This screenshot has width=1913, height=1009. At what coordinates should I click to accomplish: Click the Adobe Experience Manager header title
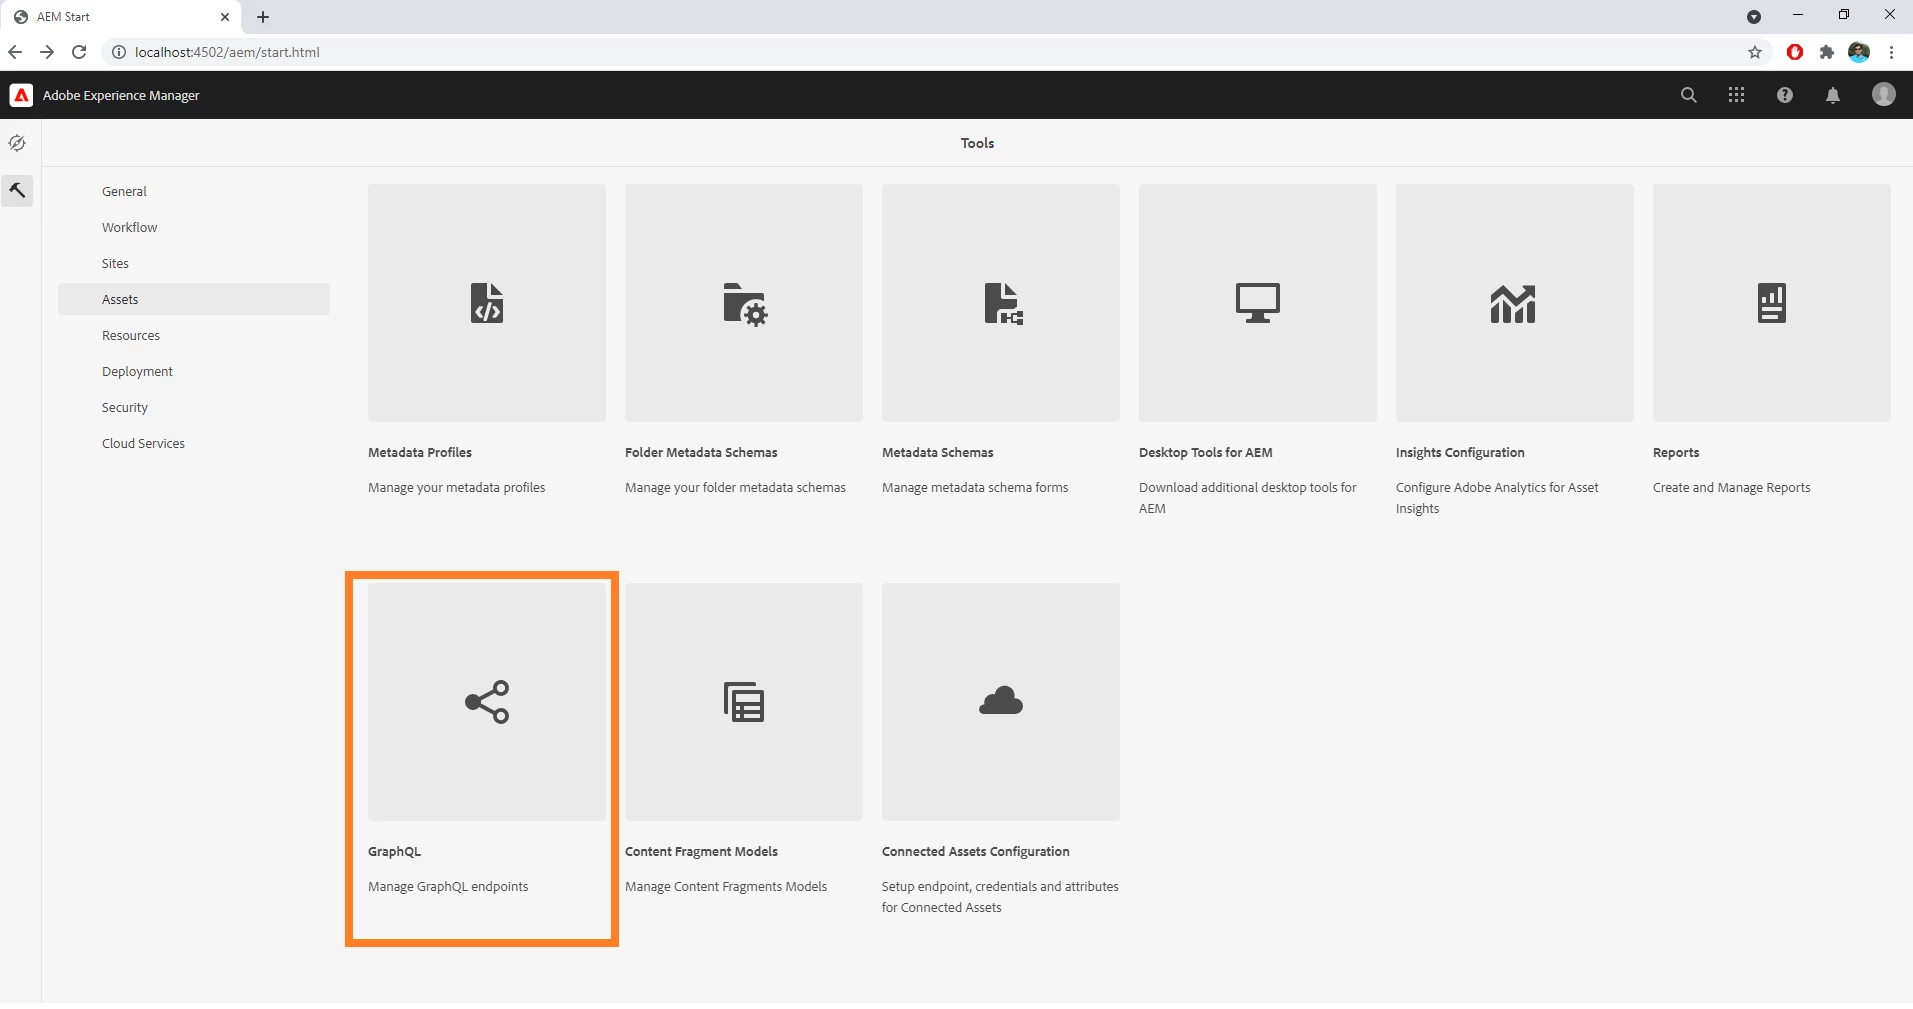[121, 95]
